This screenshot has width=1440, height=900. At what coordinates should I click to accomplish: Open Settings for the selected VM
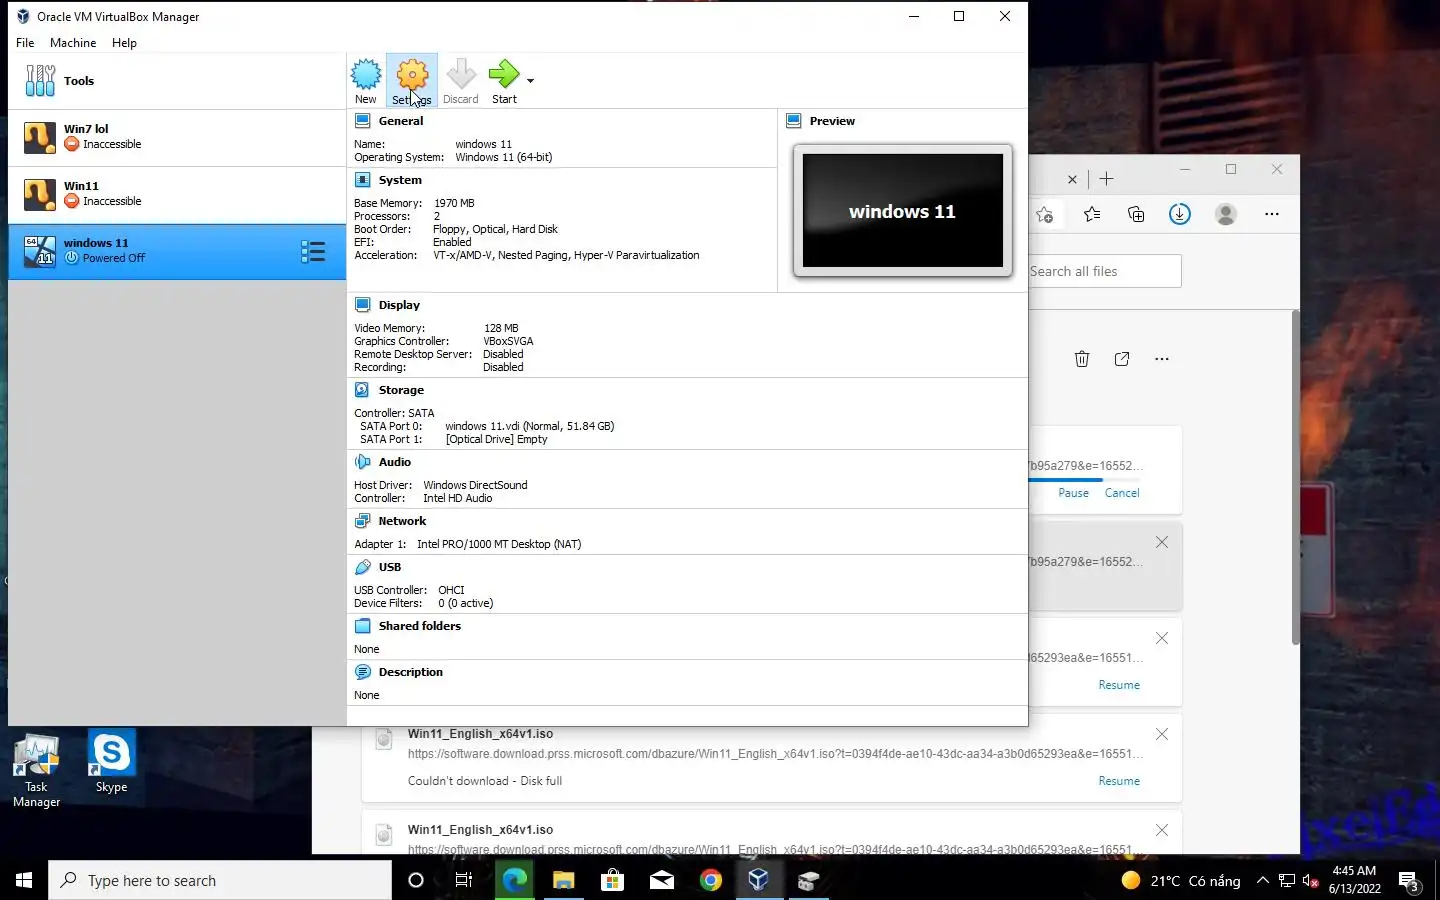click(x=412, y=81)
